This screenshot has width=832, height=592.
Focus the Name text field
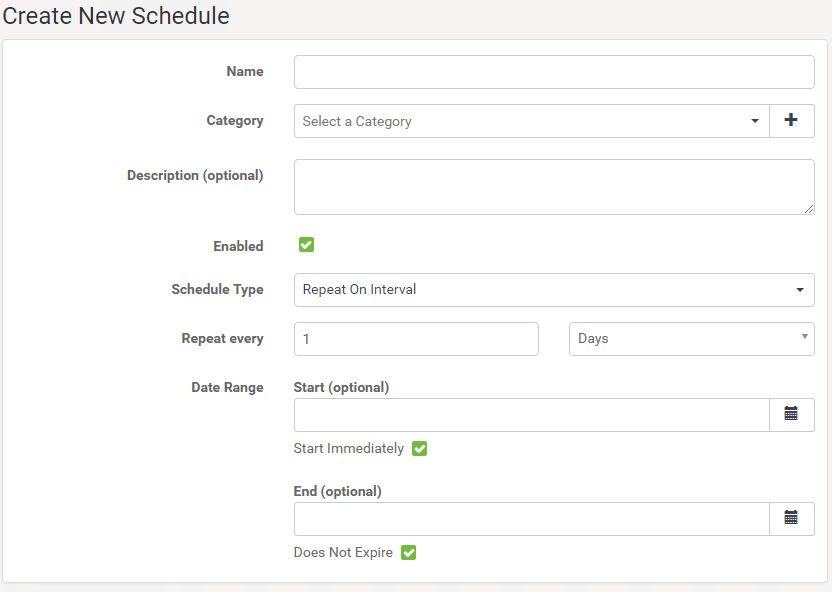[554, 72]
